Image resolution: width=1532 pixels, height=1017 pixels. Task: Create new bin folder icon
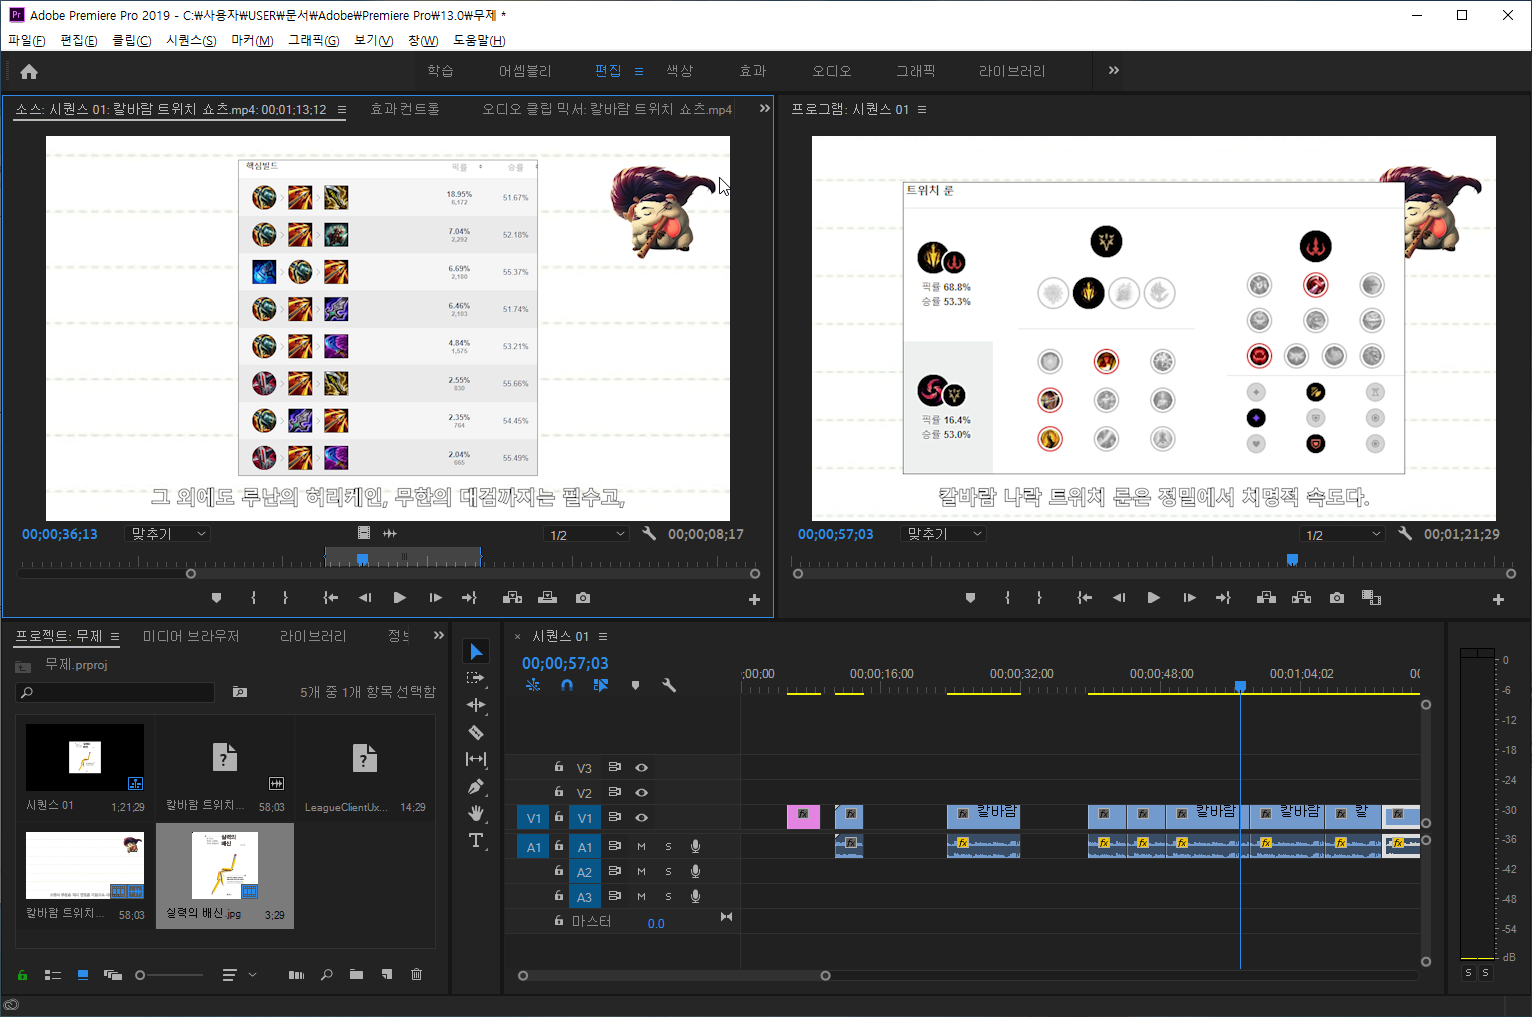pyautogui.click(x=356, y=974)
